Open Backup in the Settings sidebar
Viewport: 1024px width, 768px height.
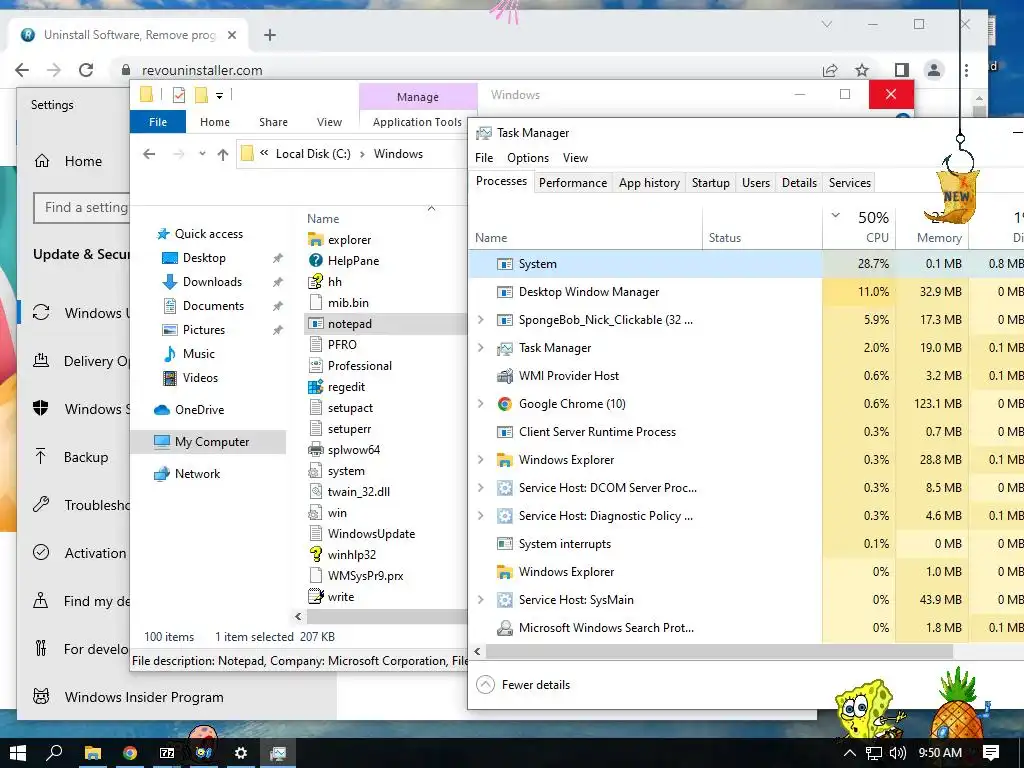tap(72, 457)
